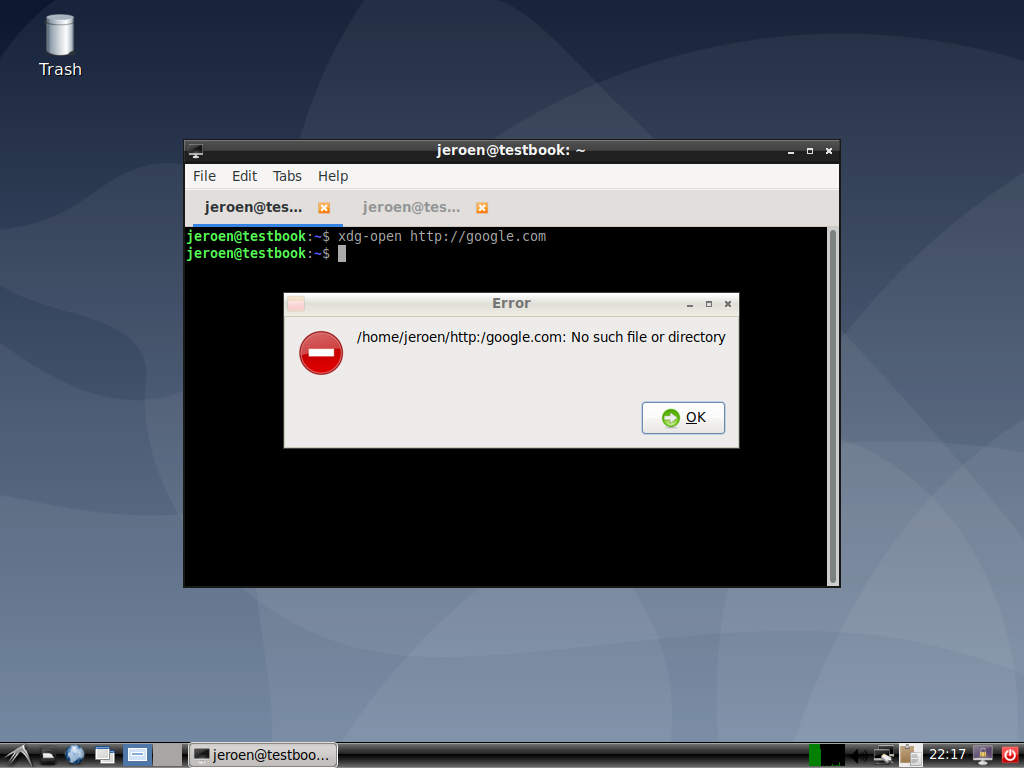Image resolution: width=1024 pixels, height=768 pixels.
Task: Click the screen lock icon
Action: coord(982,756)
